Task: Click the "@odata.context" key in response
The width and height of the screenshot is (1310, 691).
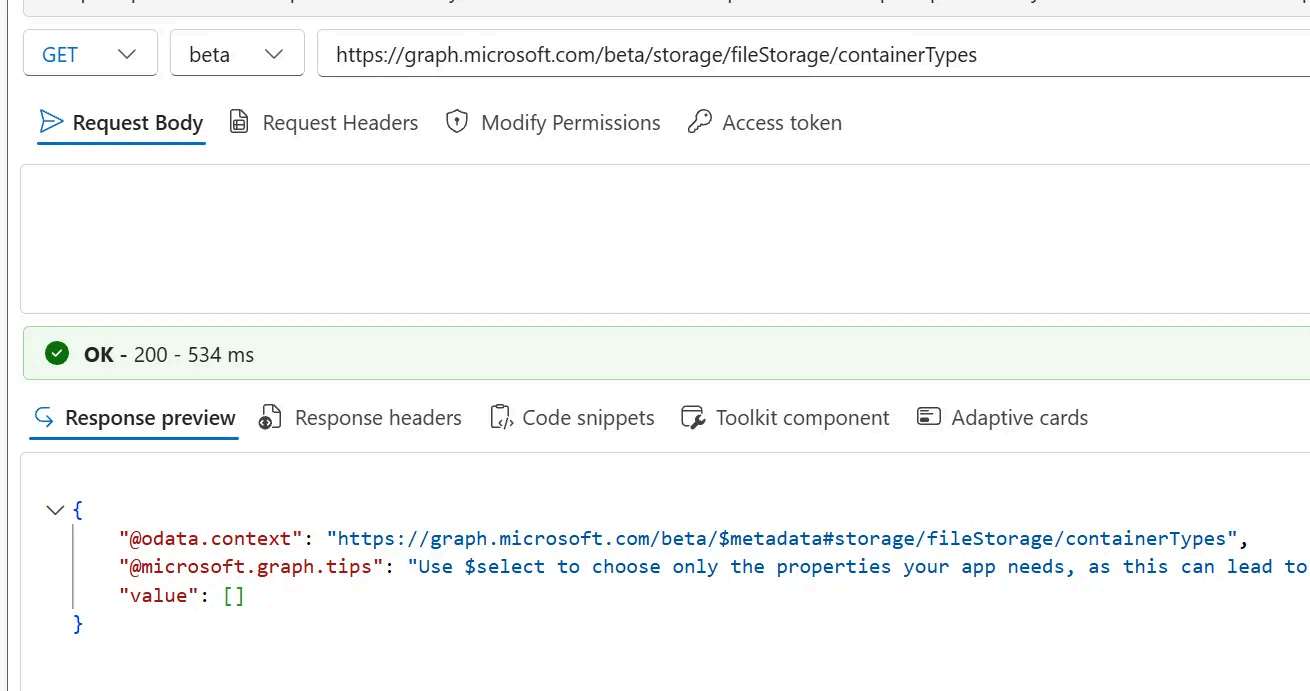Action: point(211,539)
